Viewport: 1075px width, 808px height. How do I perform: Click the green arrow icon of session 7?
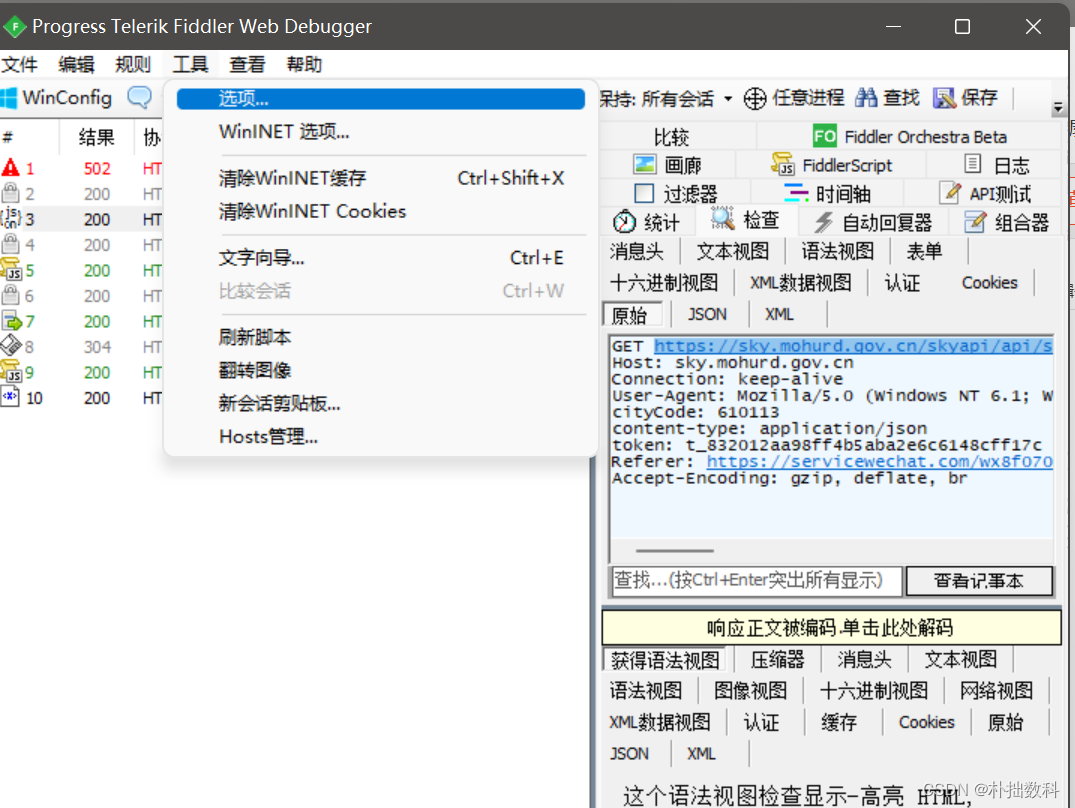point(12,321)
